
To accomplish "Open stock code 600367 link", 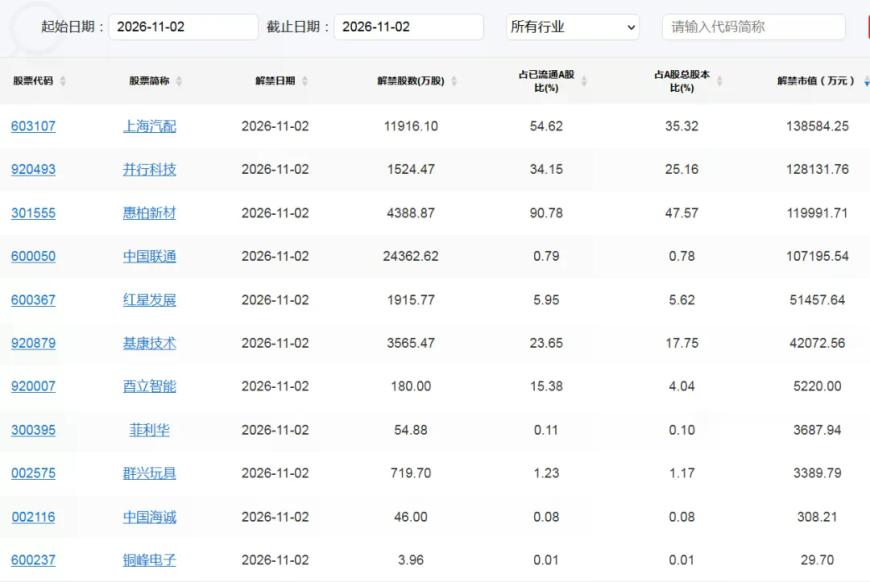I will (x=33, y=300).
